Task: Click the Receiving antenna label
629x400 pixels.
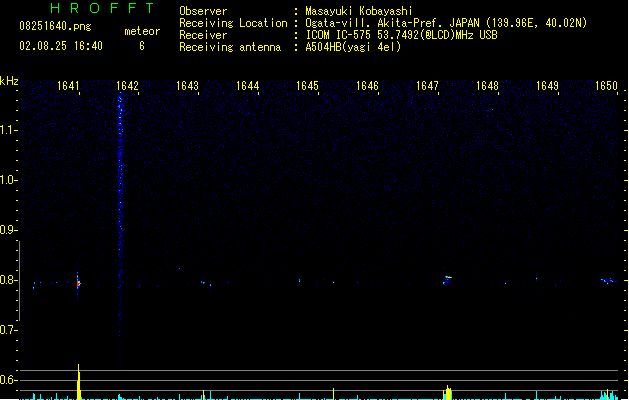Action: point(230,47)
